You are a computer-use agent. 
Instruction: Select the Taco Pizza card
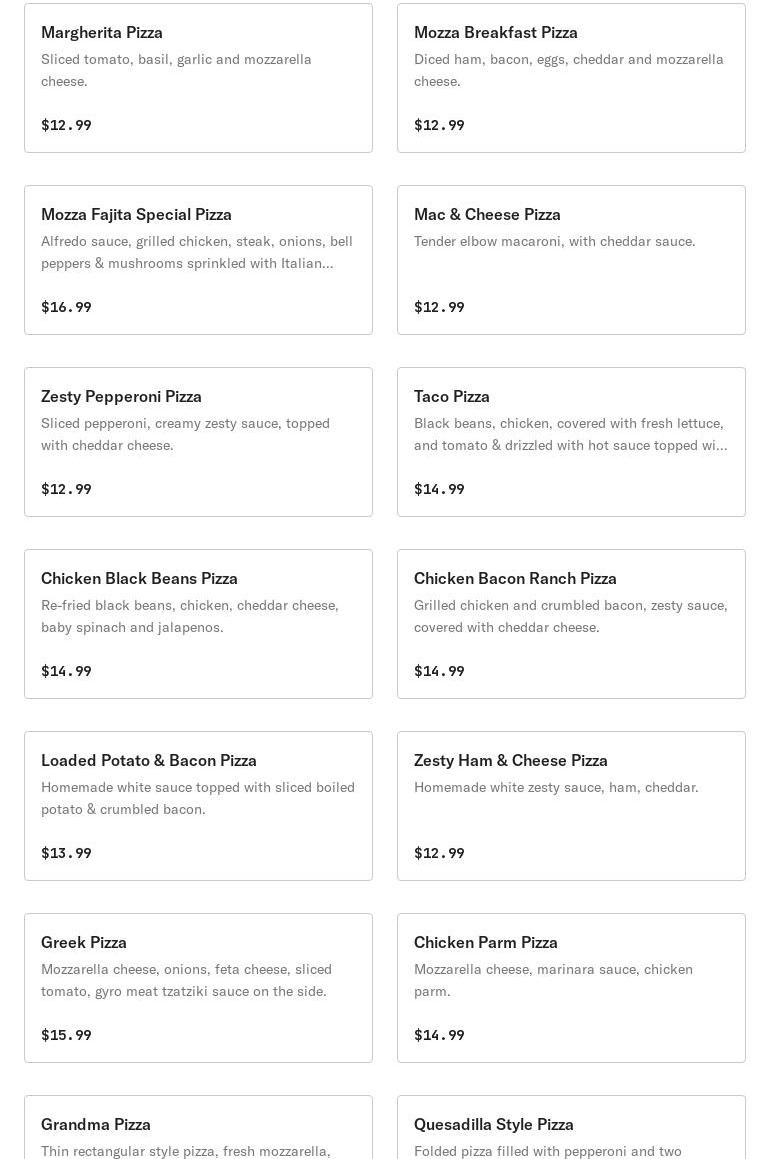tap(571, 442)
